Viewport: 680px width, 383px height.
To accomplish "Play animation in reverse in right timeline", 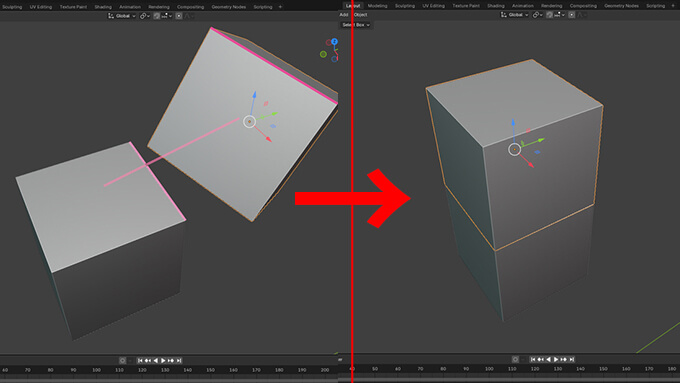I will [549, 360].
